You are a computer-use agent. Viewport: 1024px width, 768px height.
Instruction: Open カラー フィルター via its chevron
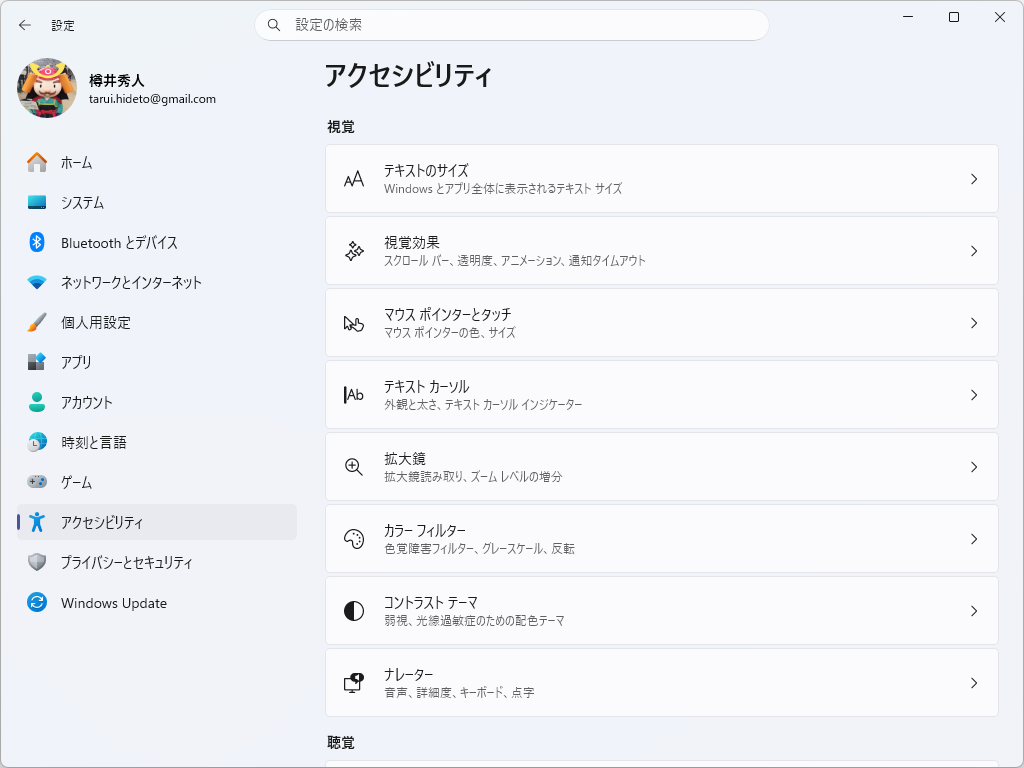tap(974, 539)
